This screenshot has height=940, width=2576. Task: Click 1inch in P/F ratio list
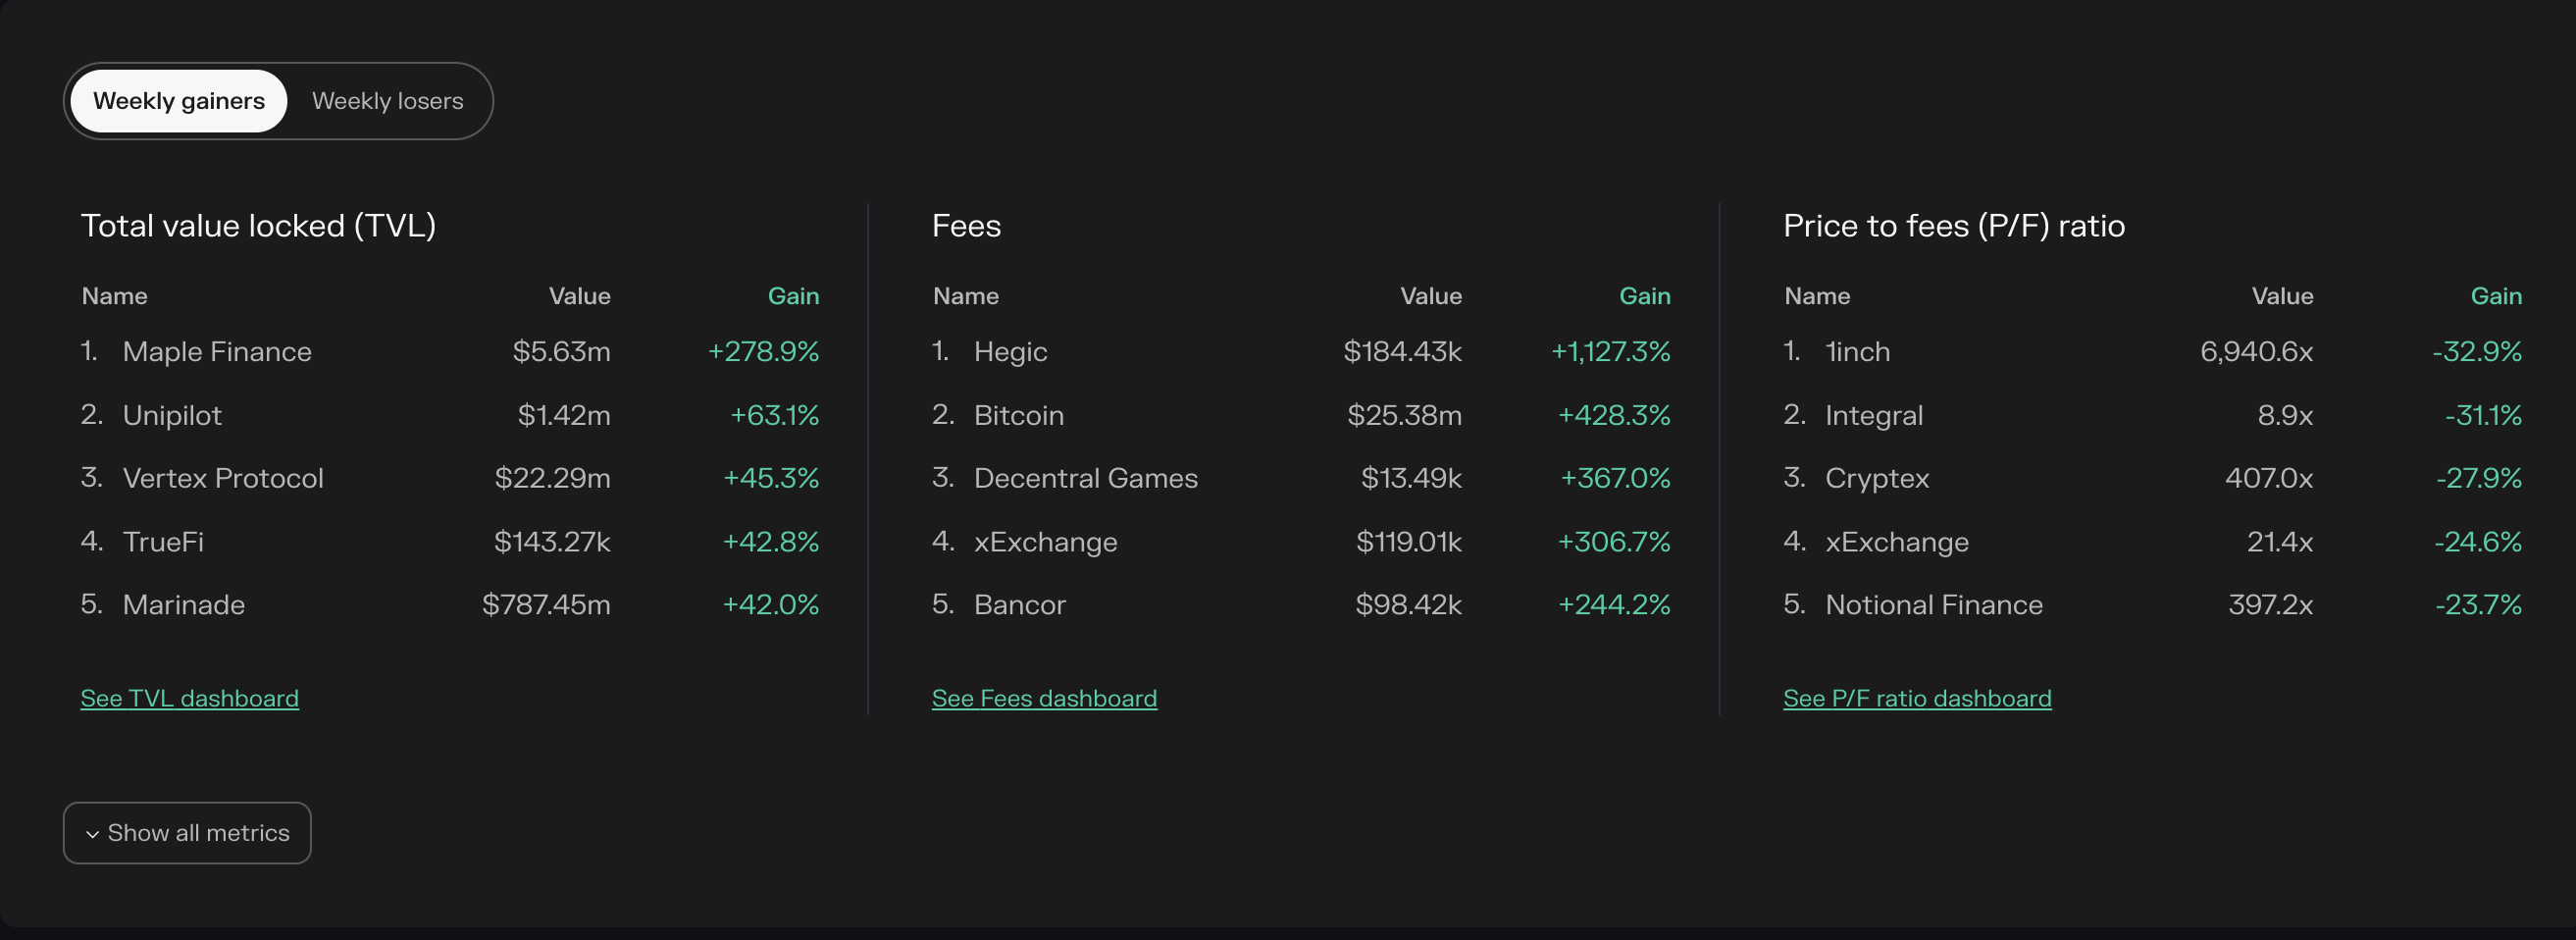pos(1857,352)
